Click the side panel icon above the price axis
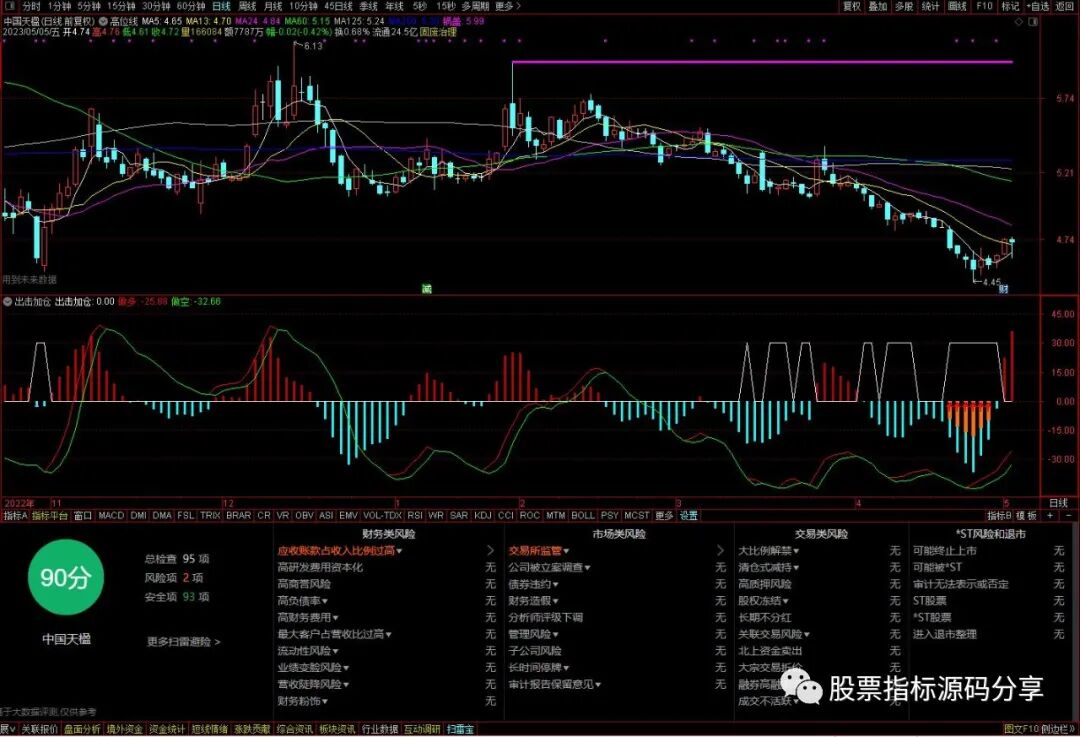The image size is (1080, 737). click(1033, 21)
